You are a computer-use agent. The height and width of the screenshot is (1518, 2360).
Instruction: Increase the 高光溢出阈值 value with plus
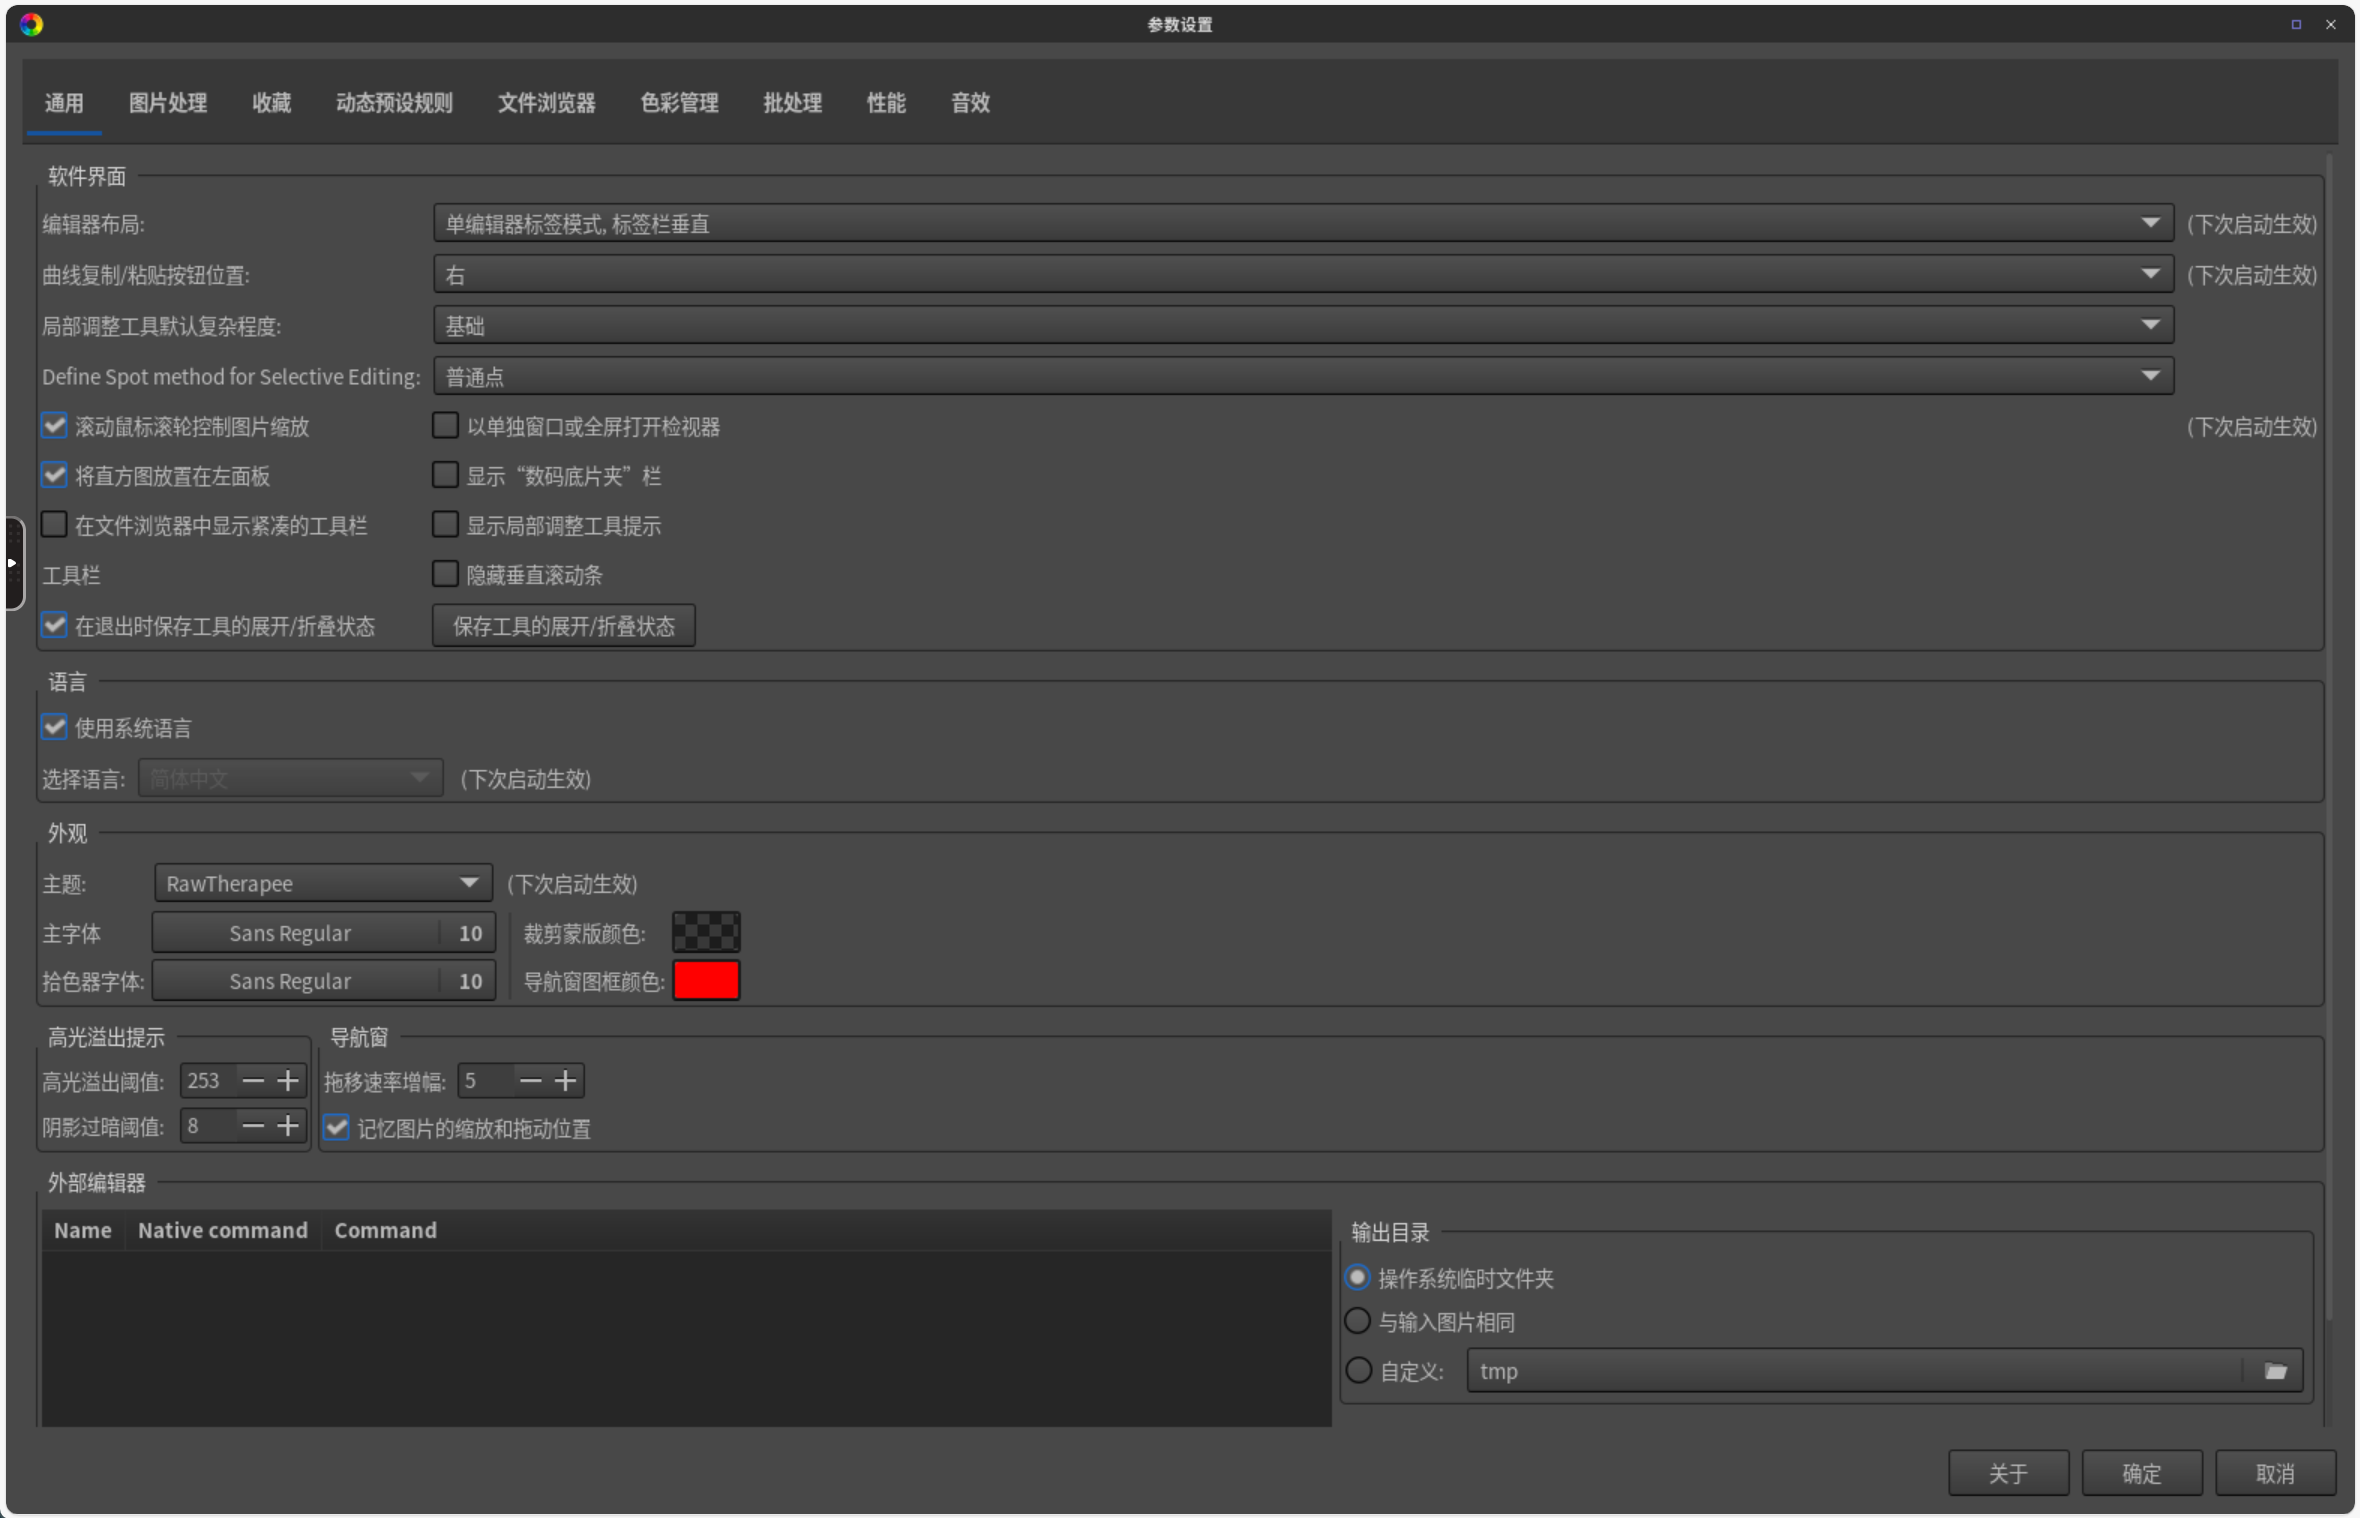click(x=288, y=1081)
